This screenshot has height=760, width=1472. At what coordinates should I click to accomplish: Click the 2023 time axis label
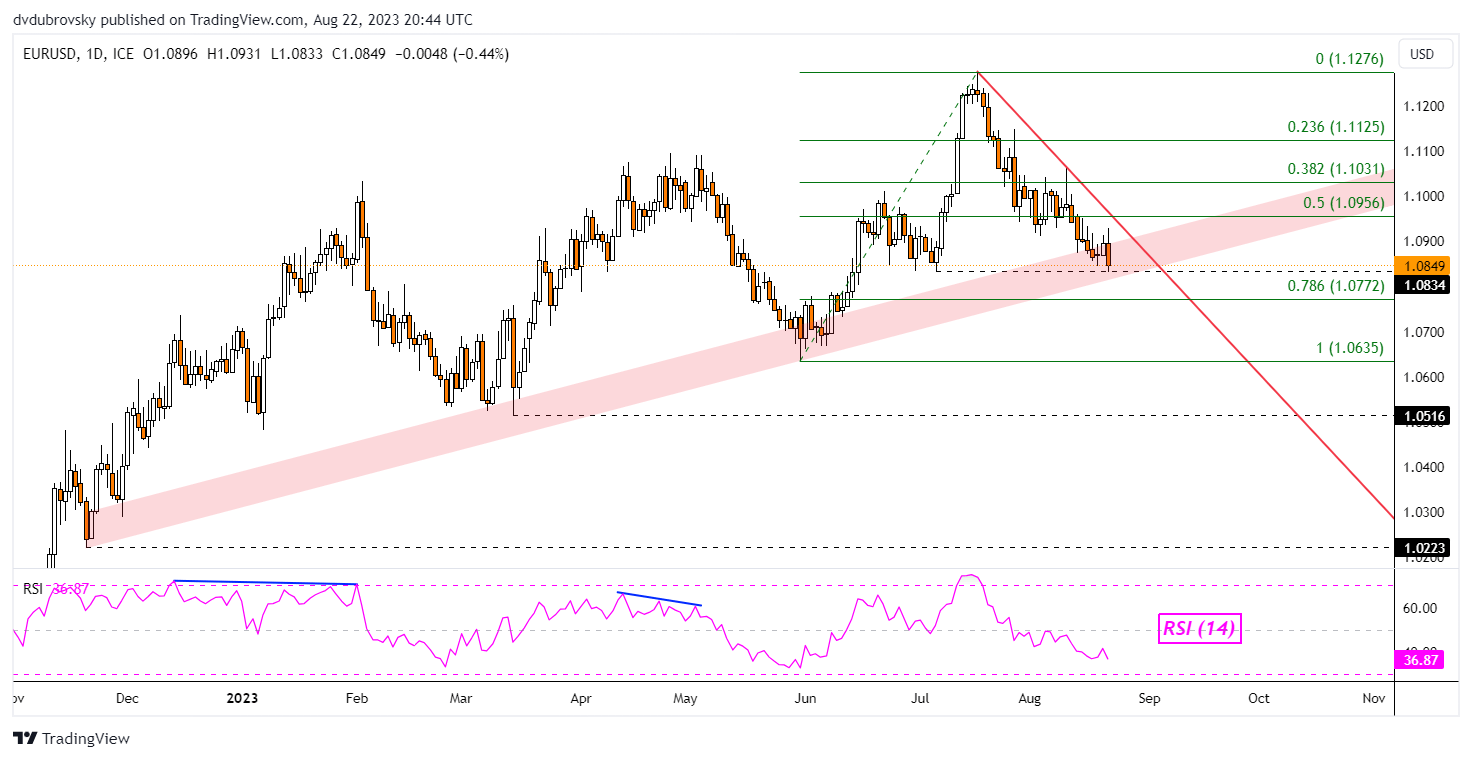pos(240,698)
